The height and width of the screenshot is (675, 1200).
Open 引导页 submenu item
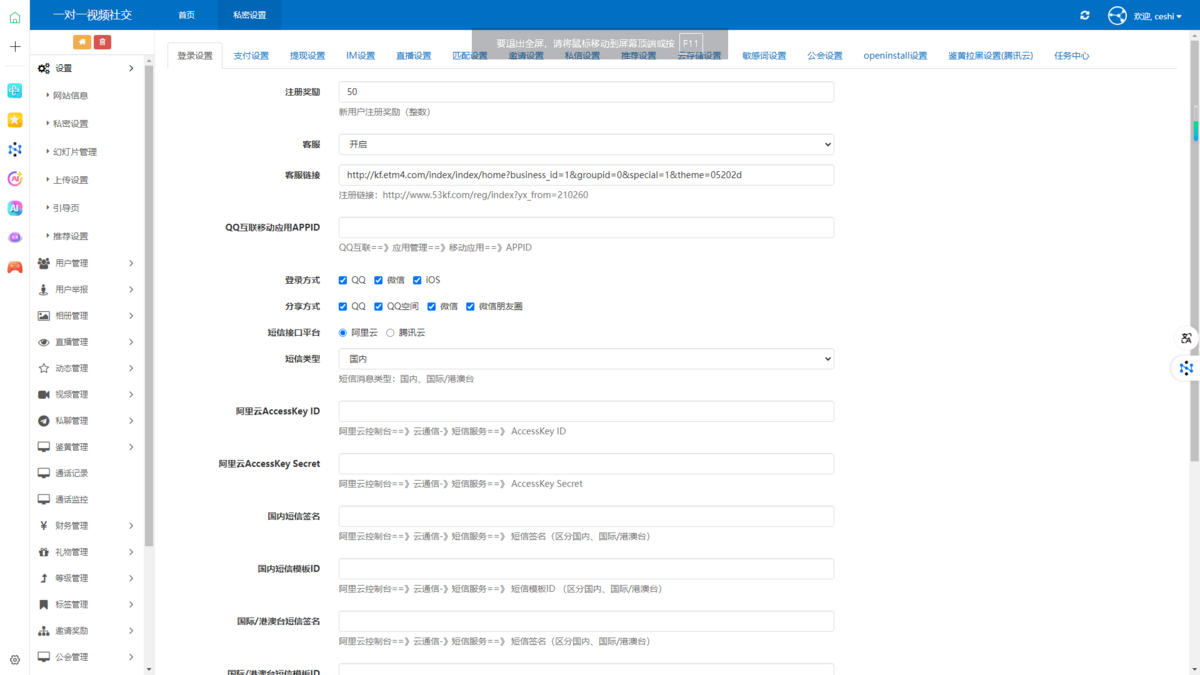(65, 208)
